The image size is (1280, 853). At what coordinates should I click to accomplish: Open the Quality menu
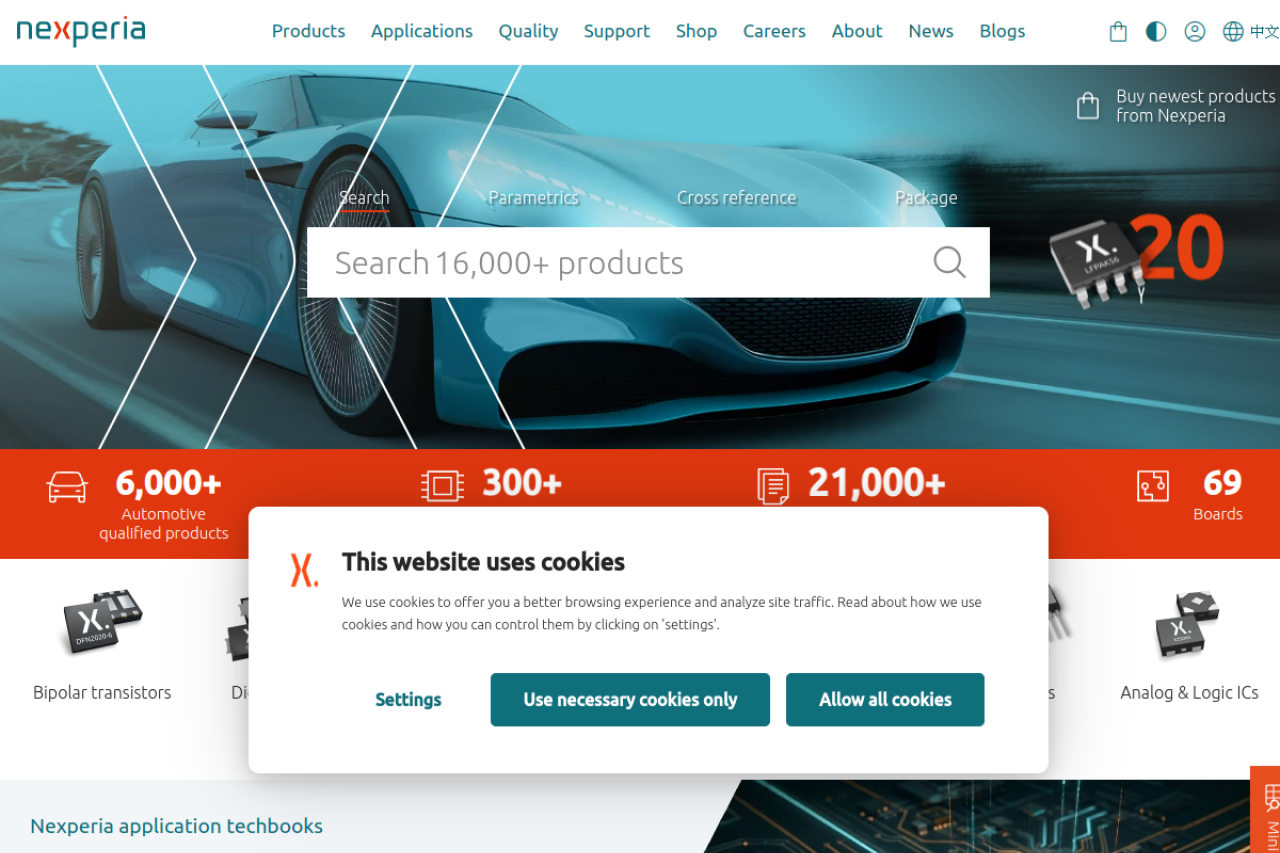528,31
